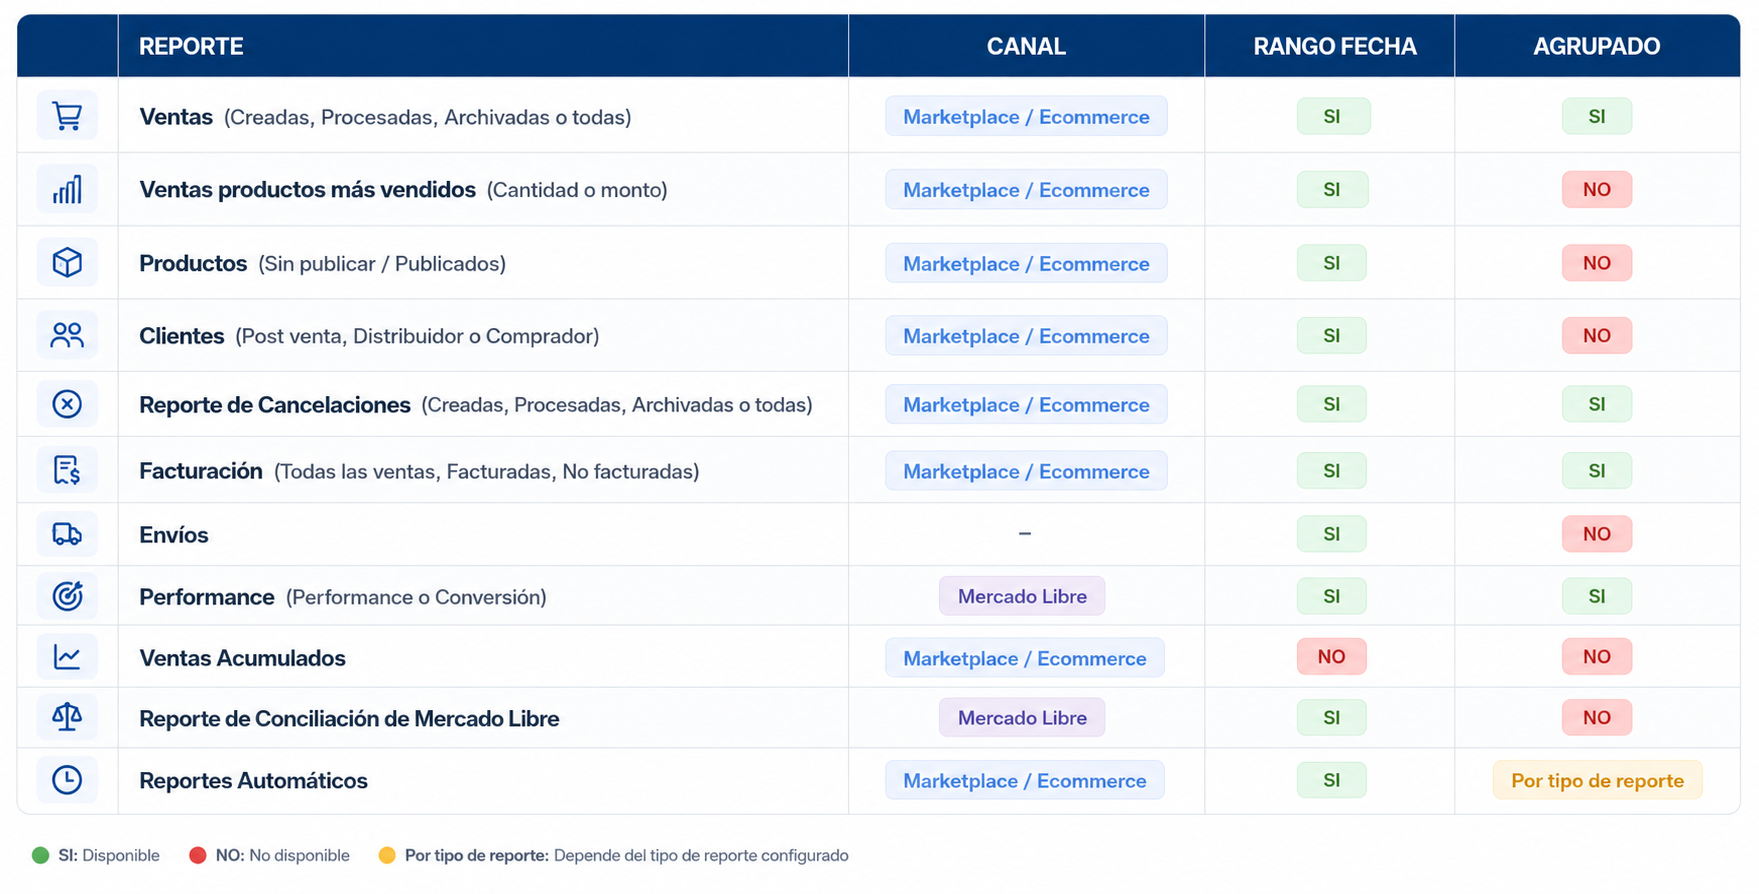Click the line graph icon for Ventas Acumulados
Screen dimensions: 1759x894
tap(67, 657)
